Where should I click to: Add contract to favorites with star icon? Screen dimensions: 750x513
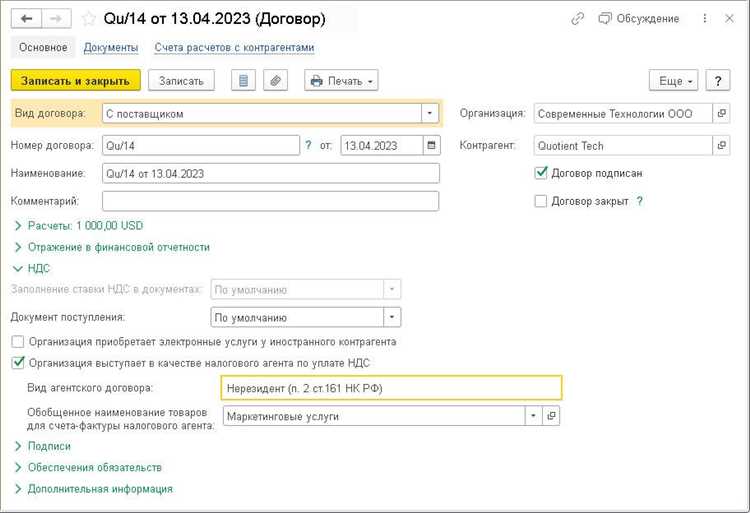88,19
